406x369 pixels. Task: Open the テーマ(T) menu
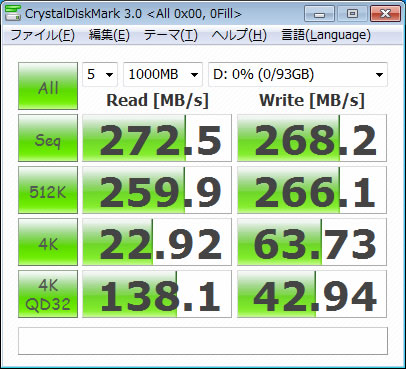170,35
